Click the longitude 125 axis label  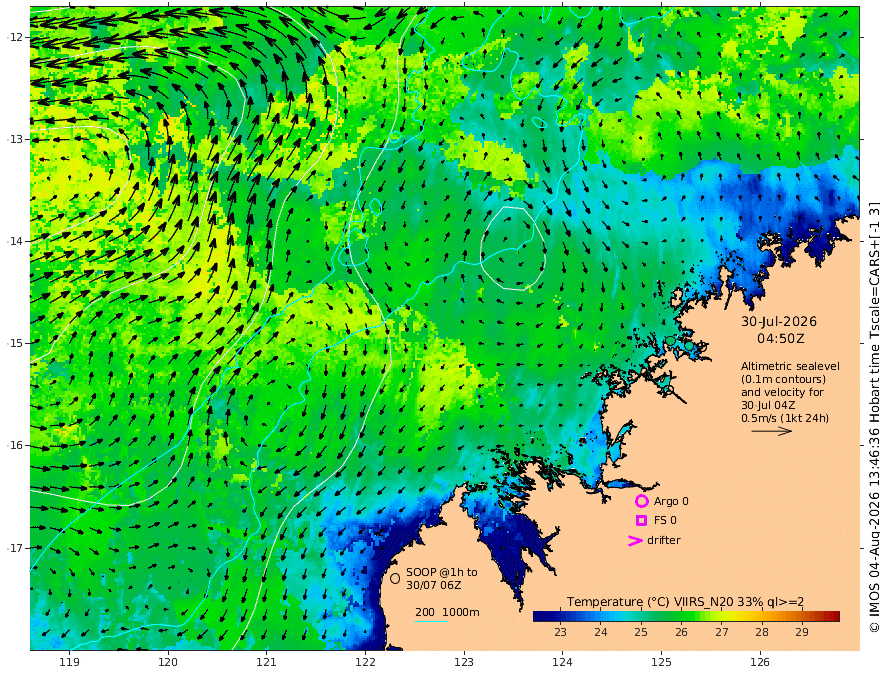[x=661, y=662]
